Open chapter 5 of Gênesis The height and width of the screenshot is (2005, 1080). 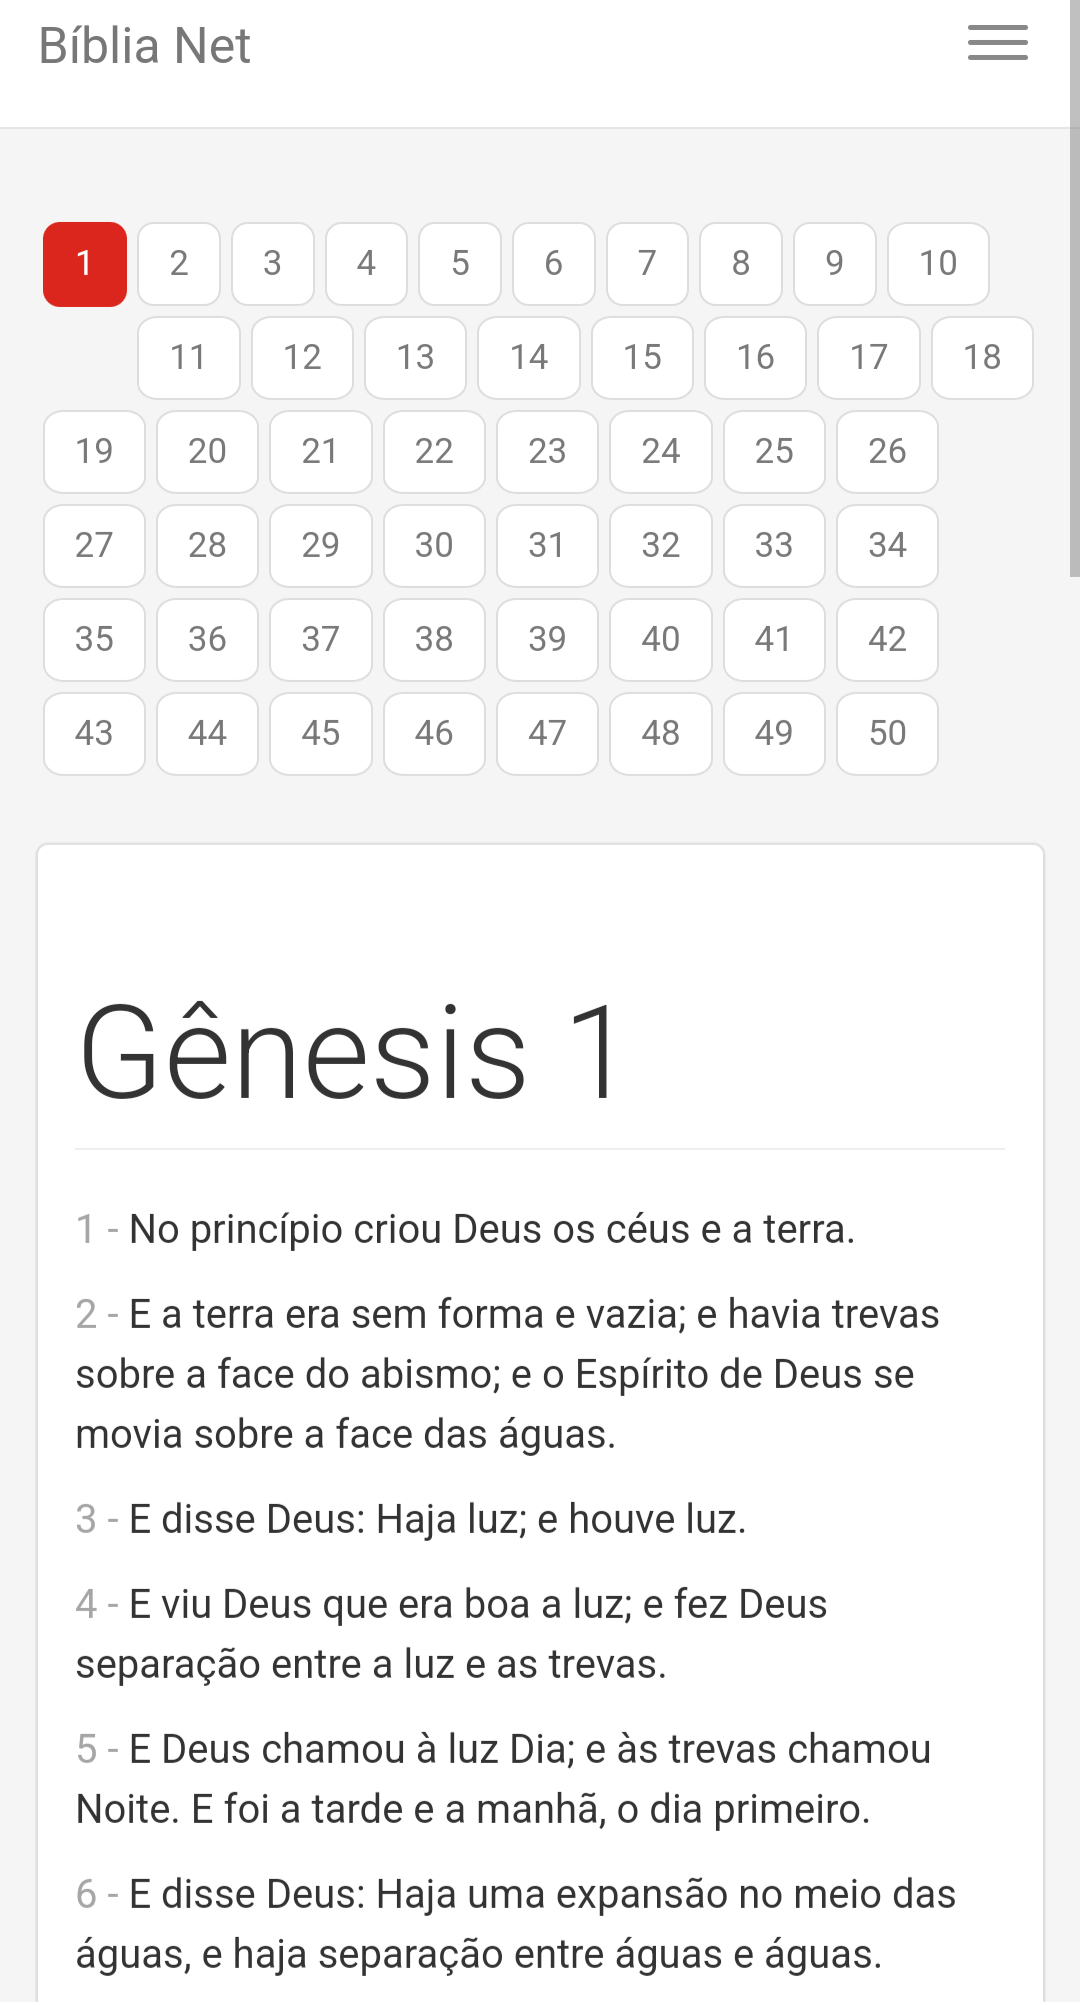[x=460, y=264]
